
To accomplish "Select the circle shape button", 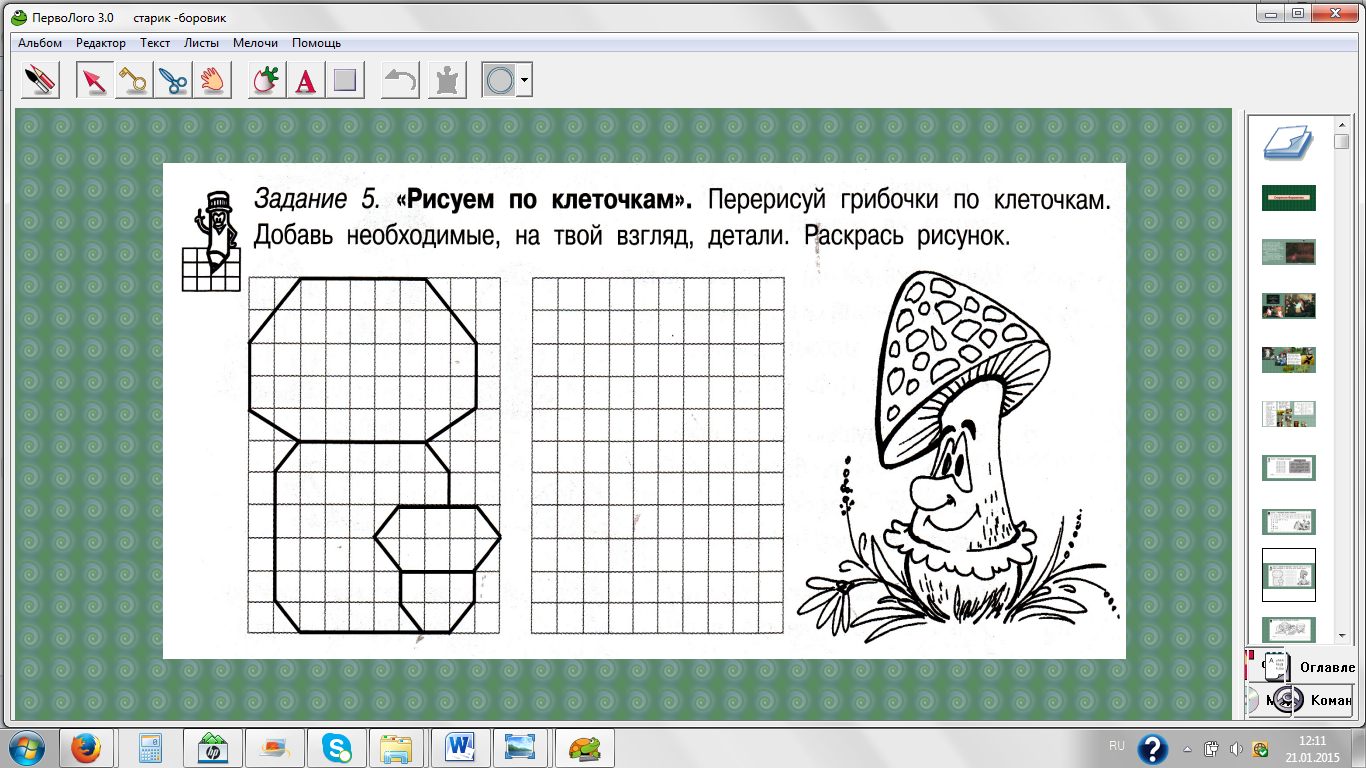I will [x=499, y=80].
